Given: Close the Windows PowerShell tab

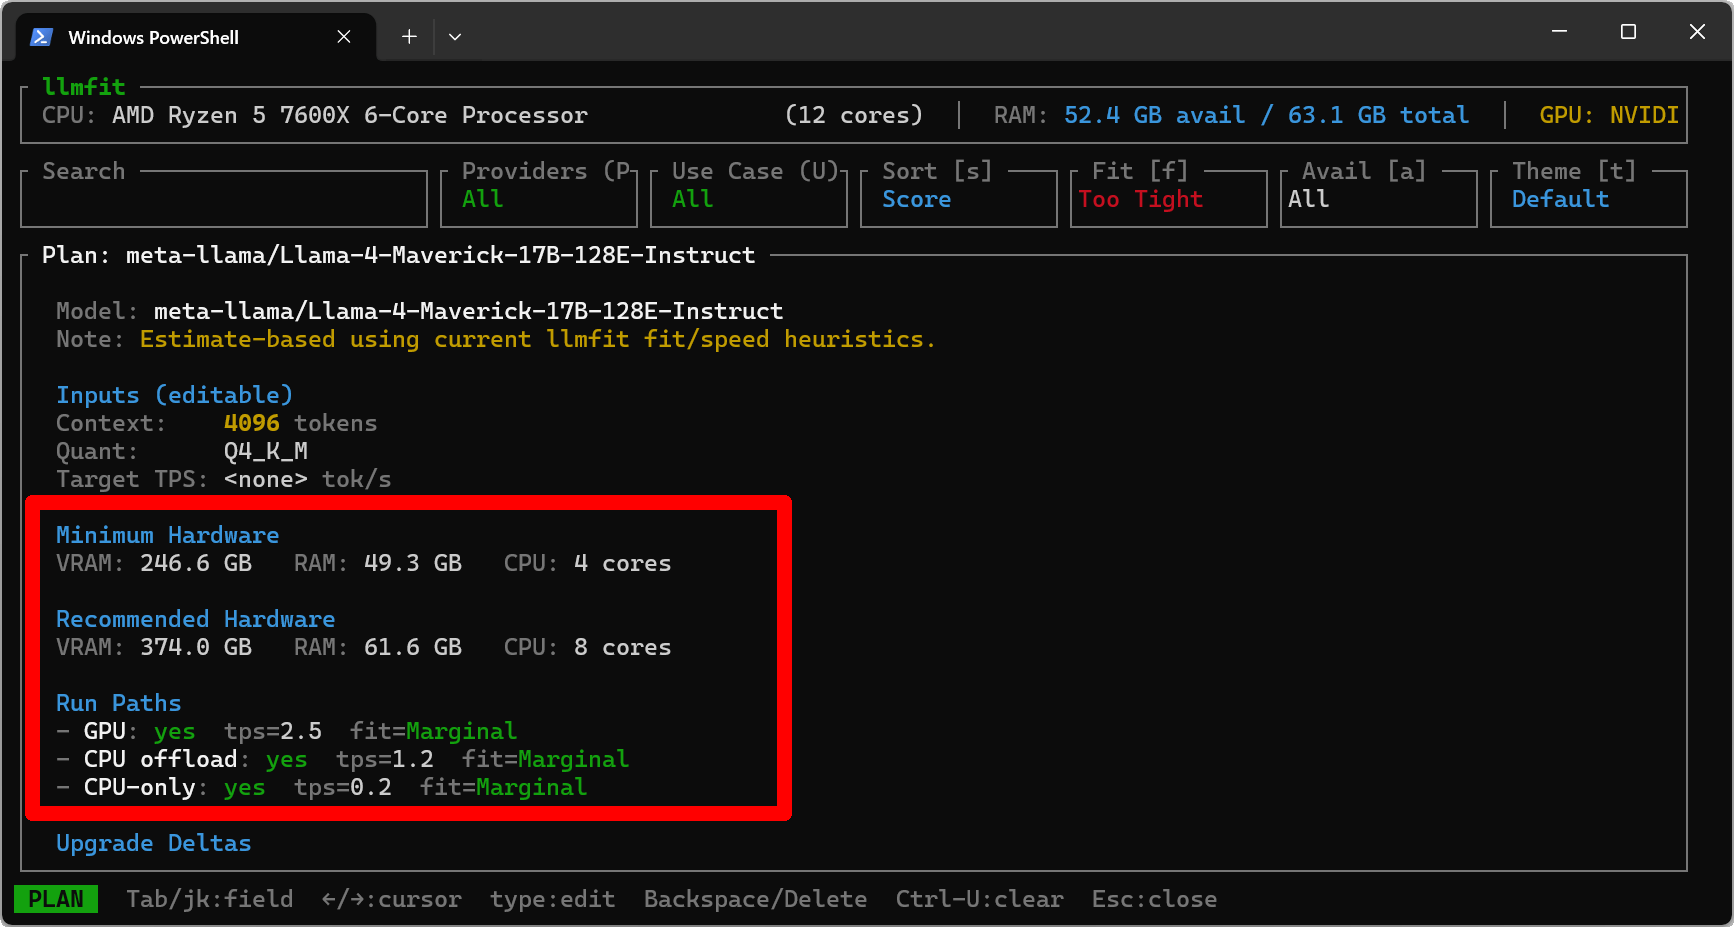Looking at the screenshot, I should pyautogui.click(x=344, y=37).
